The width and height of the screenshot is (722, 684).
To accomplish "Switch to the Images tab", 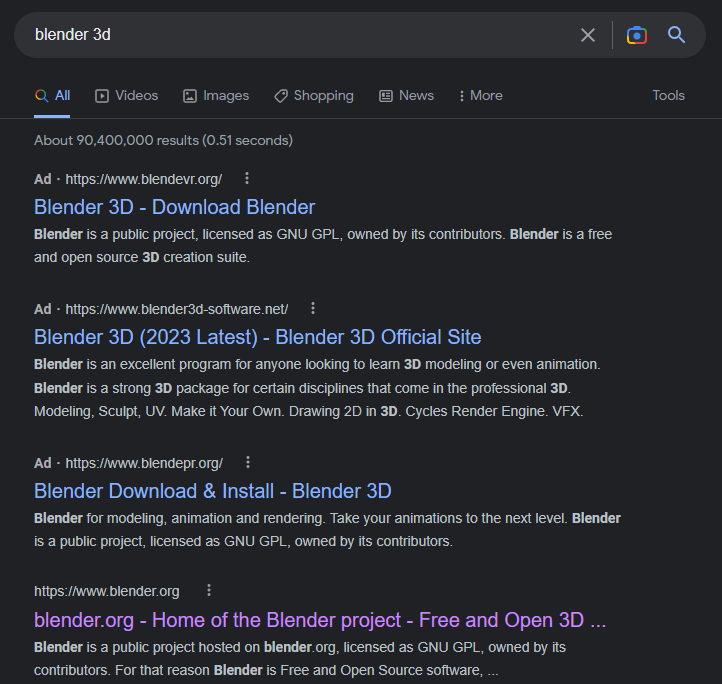I will coord(216,96).
